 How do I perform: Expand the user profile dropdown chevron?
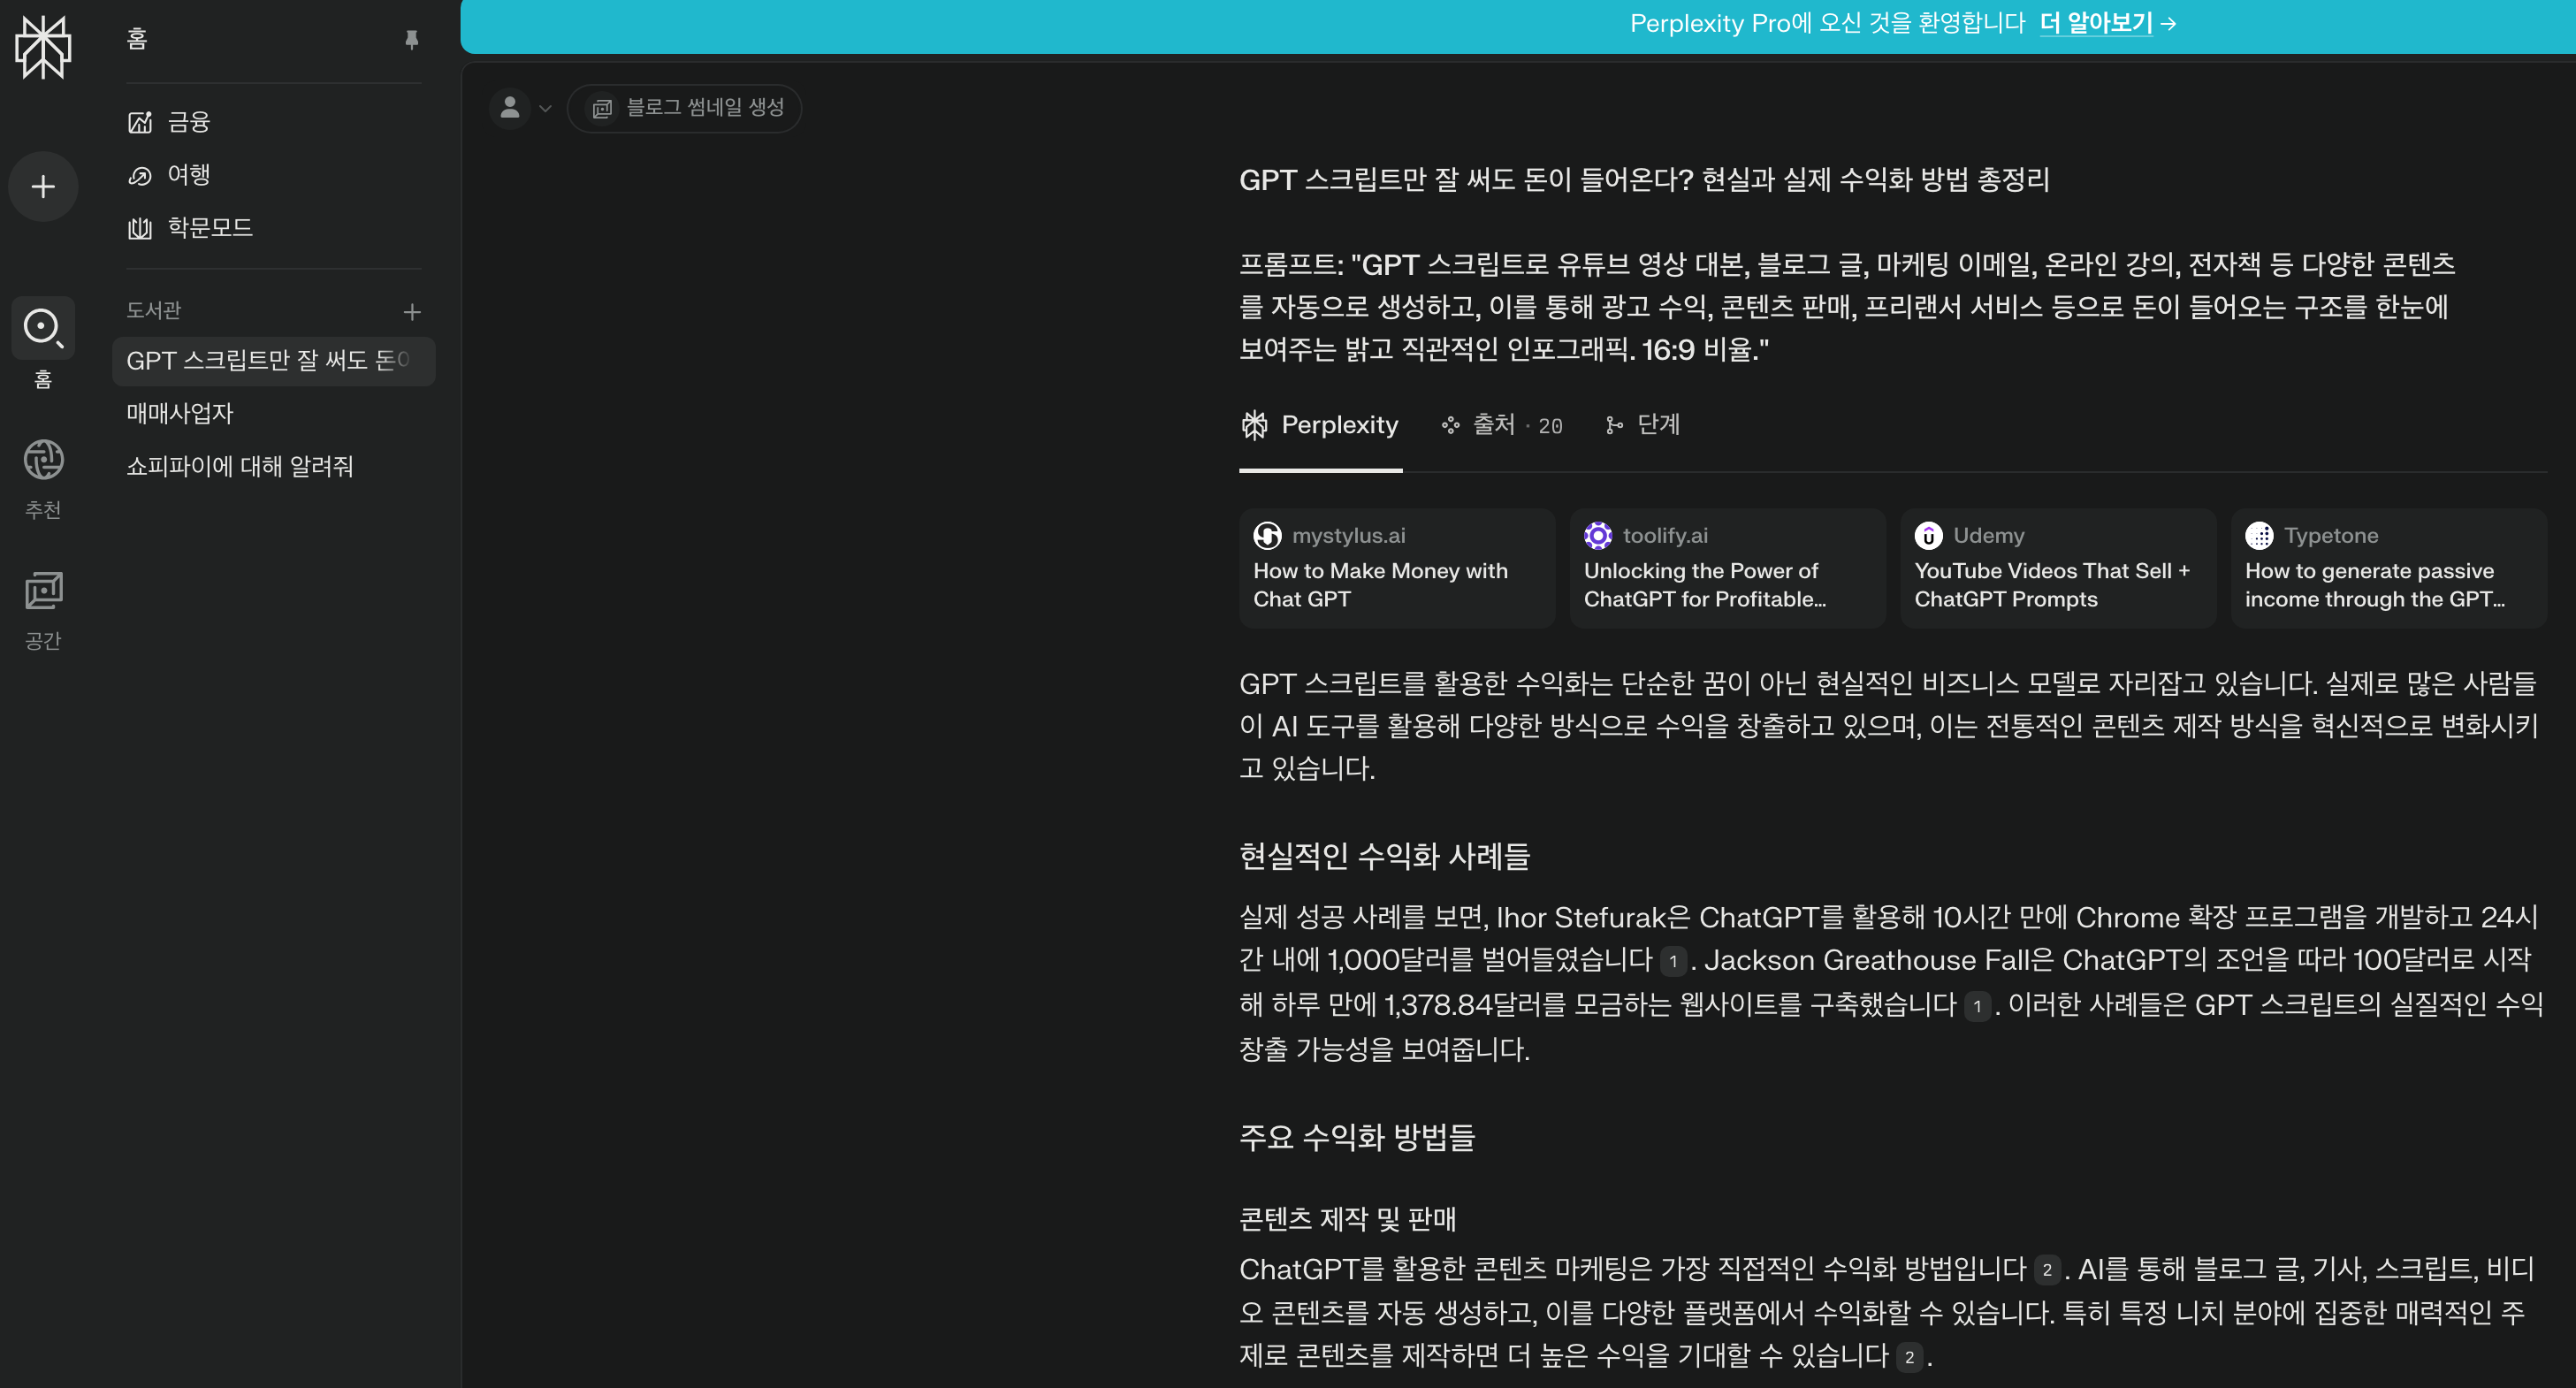click(x=545, y=108)
